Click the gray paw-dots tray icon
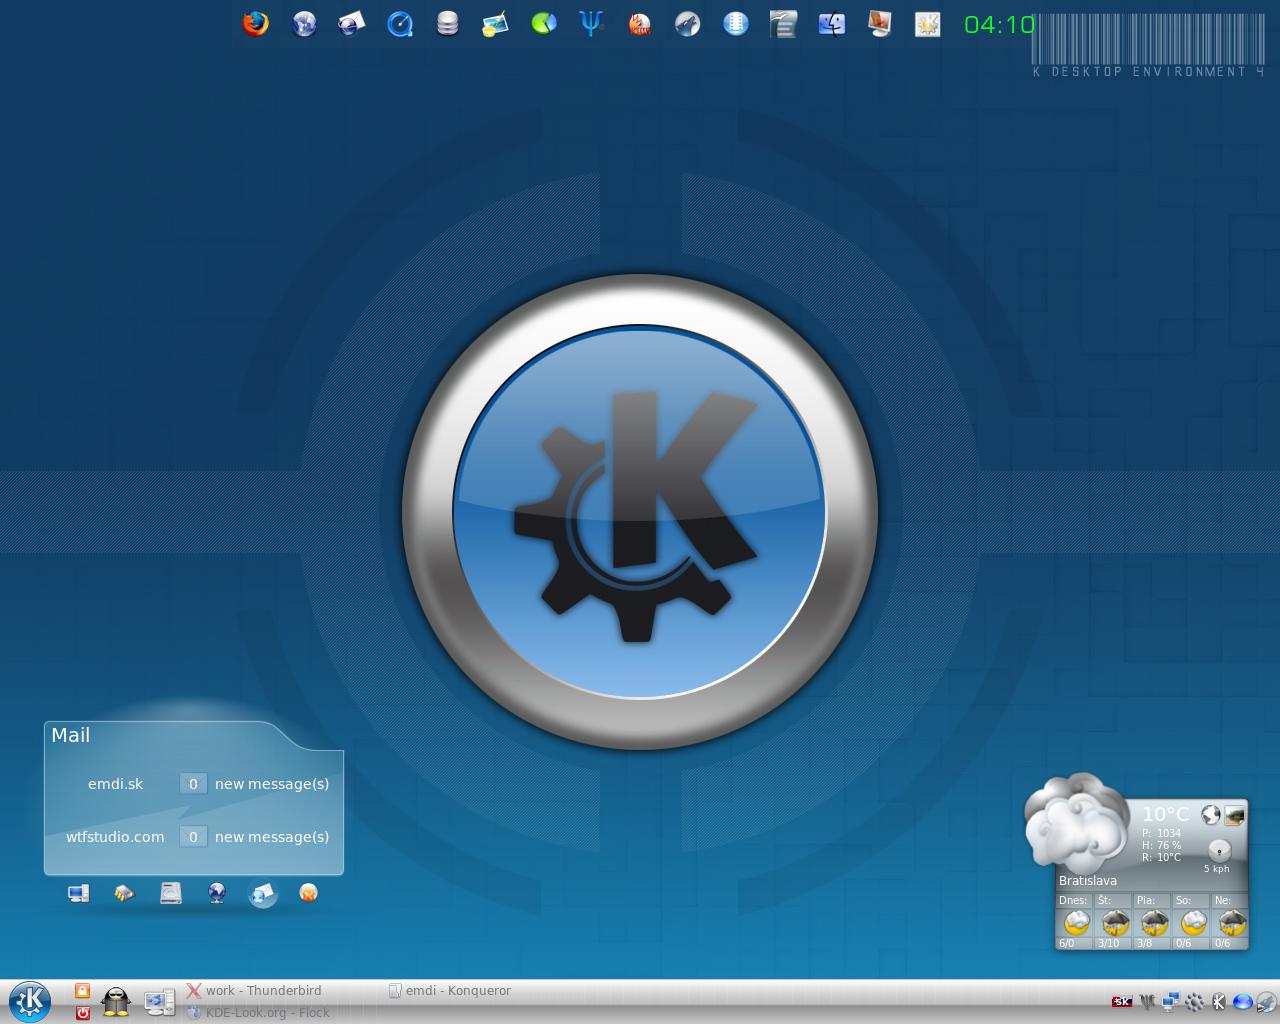This screenshot has height=1024, width=1280. click(1194, 1001)
